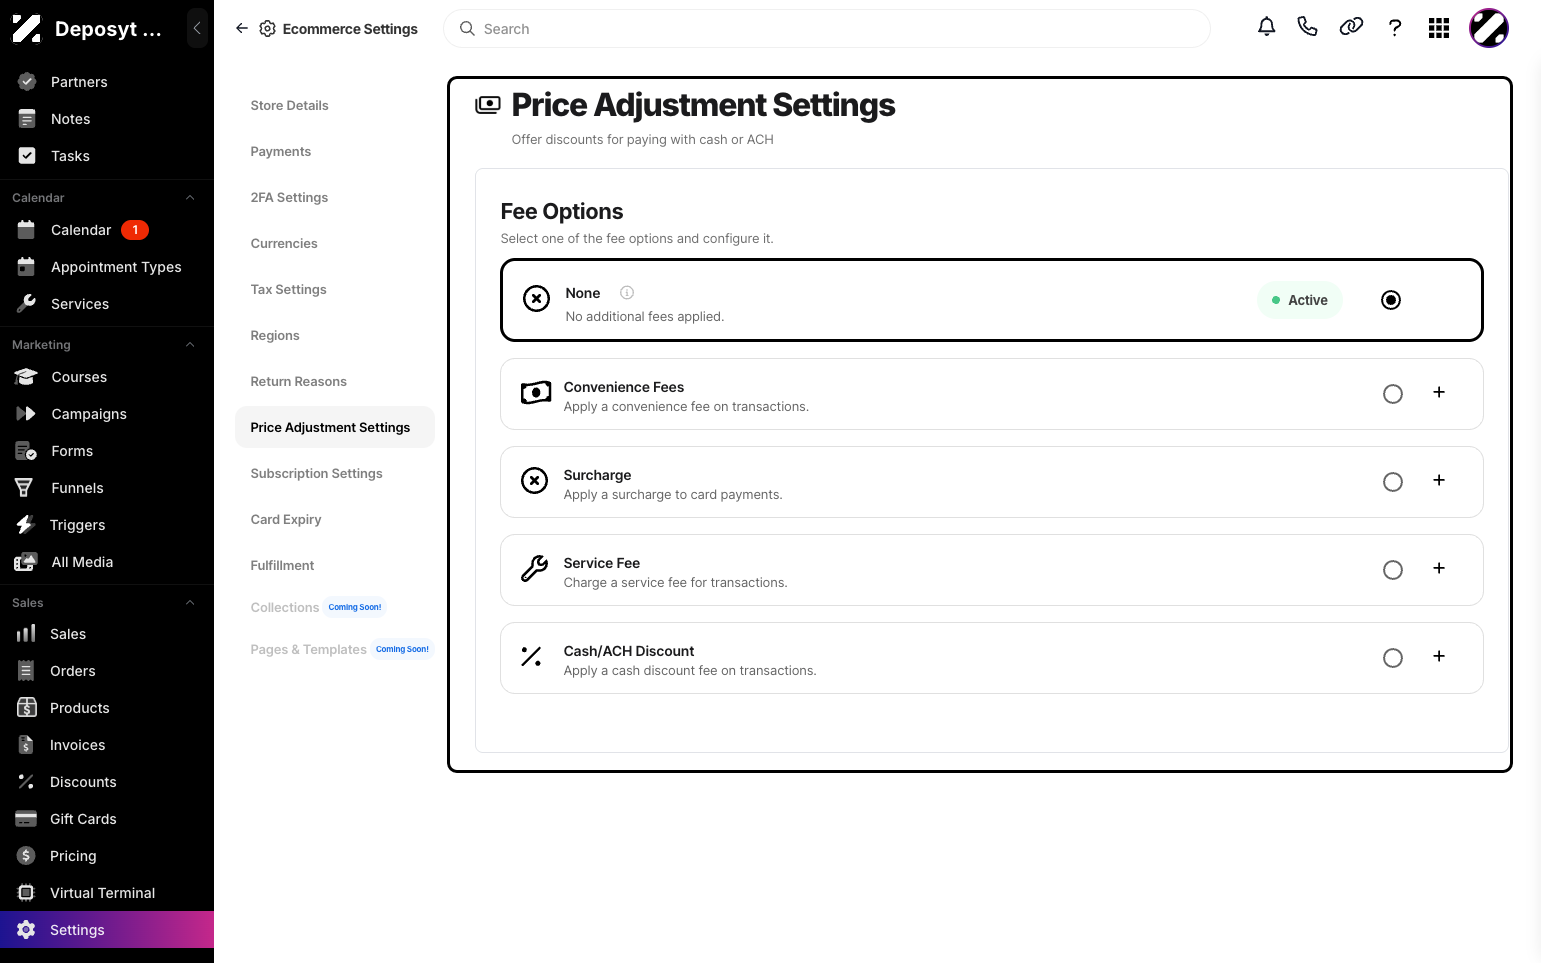The image size is (1541, 963).
Task: Select the Surcharge radio button
Action: pos(1393,482)
